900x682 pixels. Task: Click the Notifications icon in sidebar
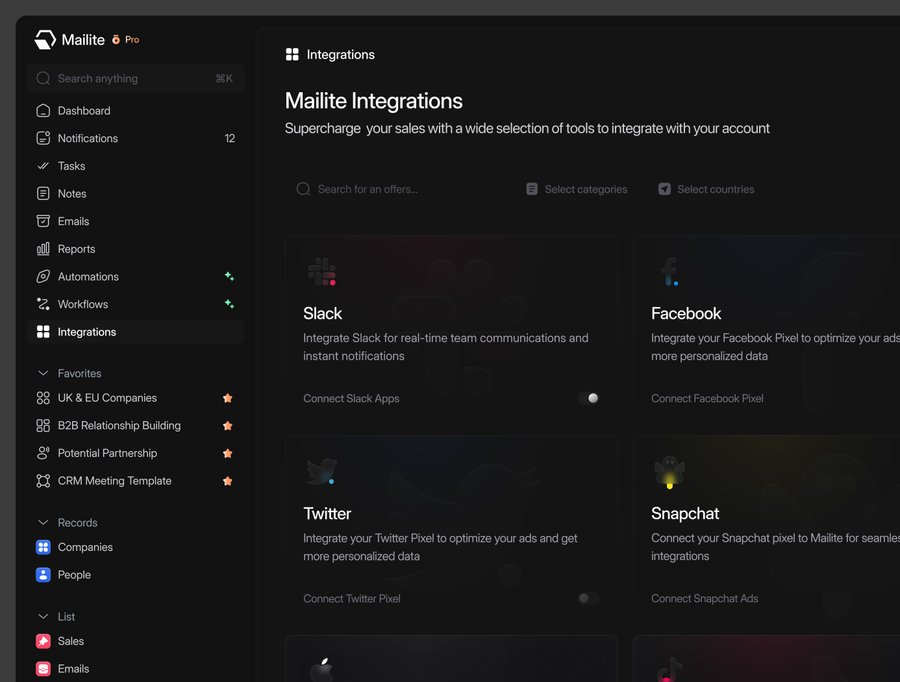43,138
